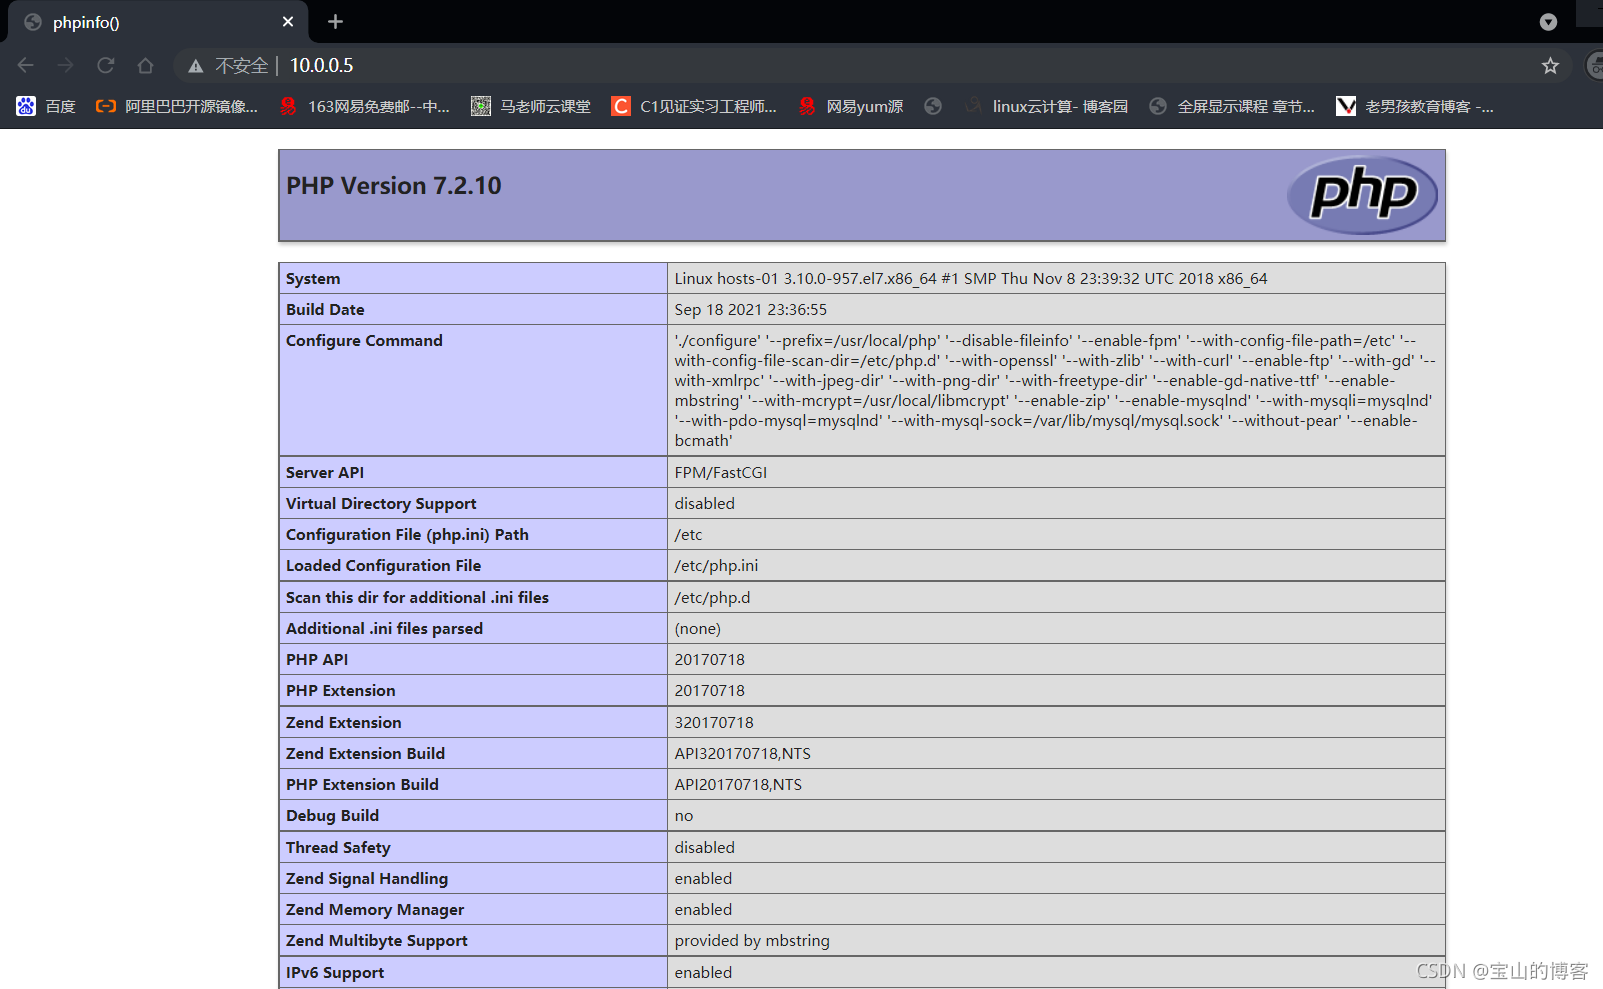Viewport: 1603px width, 989px height.
Task: Click Virtual Directory Support label
Action: click(381, 504)
